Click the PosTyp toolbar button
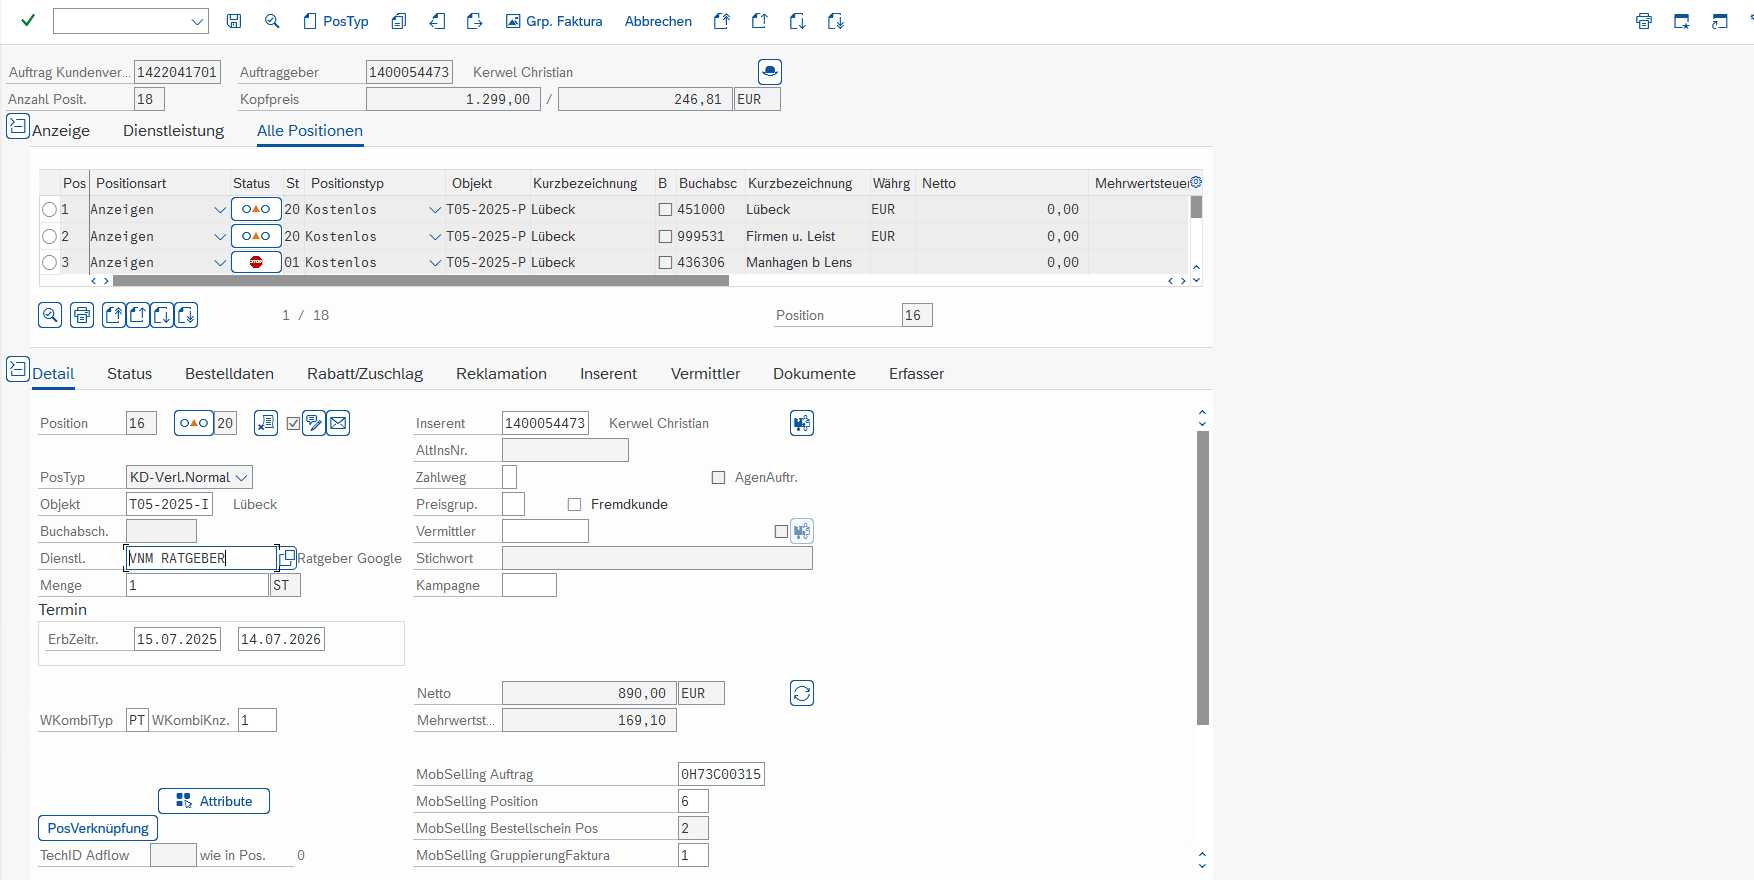 [336, 21]
